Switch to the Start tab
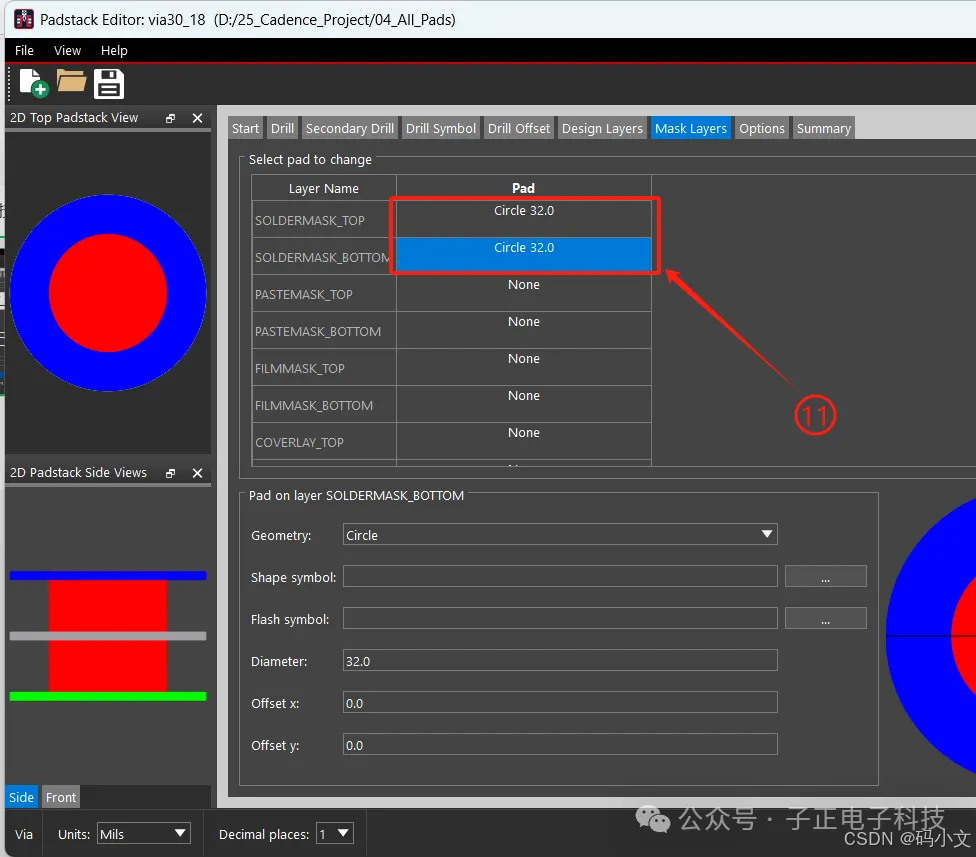Screen dimensions: 976x857 [245, 128]
